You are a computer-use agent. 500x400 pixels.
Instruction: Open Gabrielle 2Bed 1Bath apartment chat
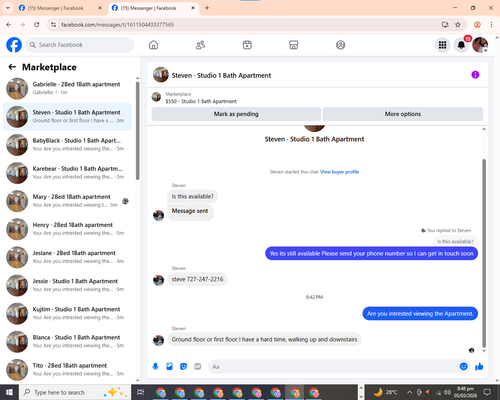tap(67, 88)
